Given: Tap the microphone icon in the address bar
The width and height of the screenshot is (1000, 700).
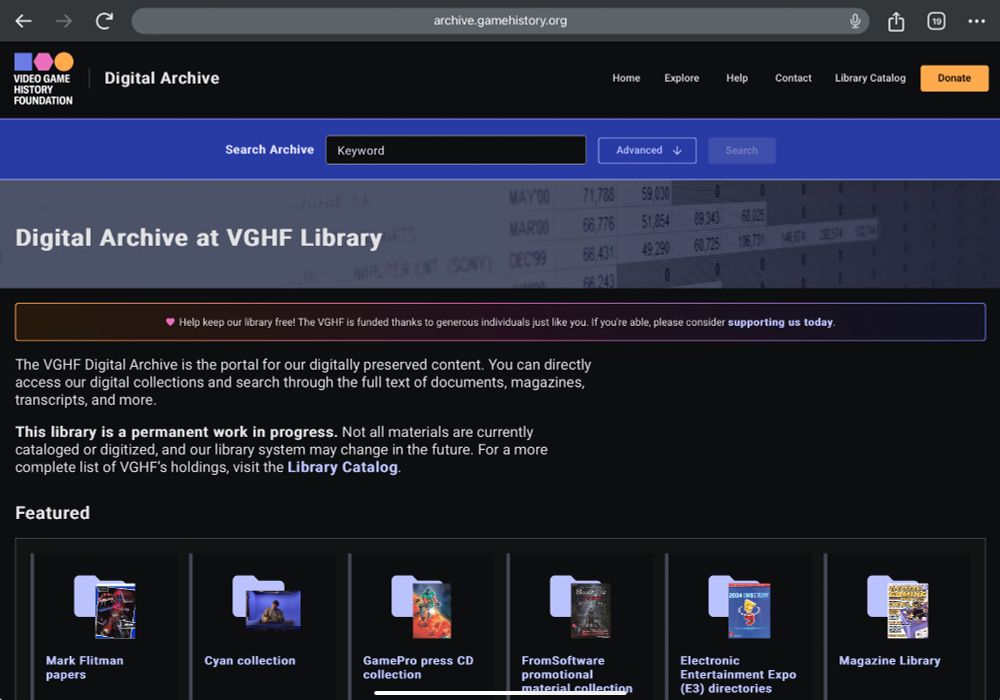Looking at the screenshot, I should (x=855, y=21).
